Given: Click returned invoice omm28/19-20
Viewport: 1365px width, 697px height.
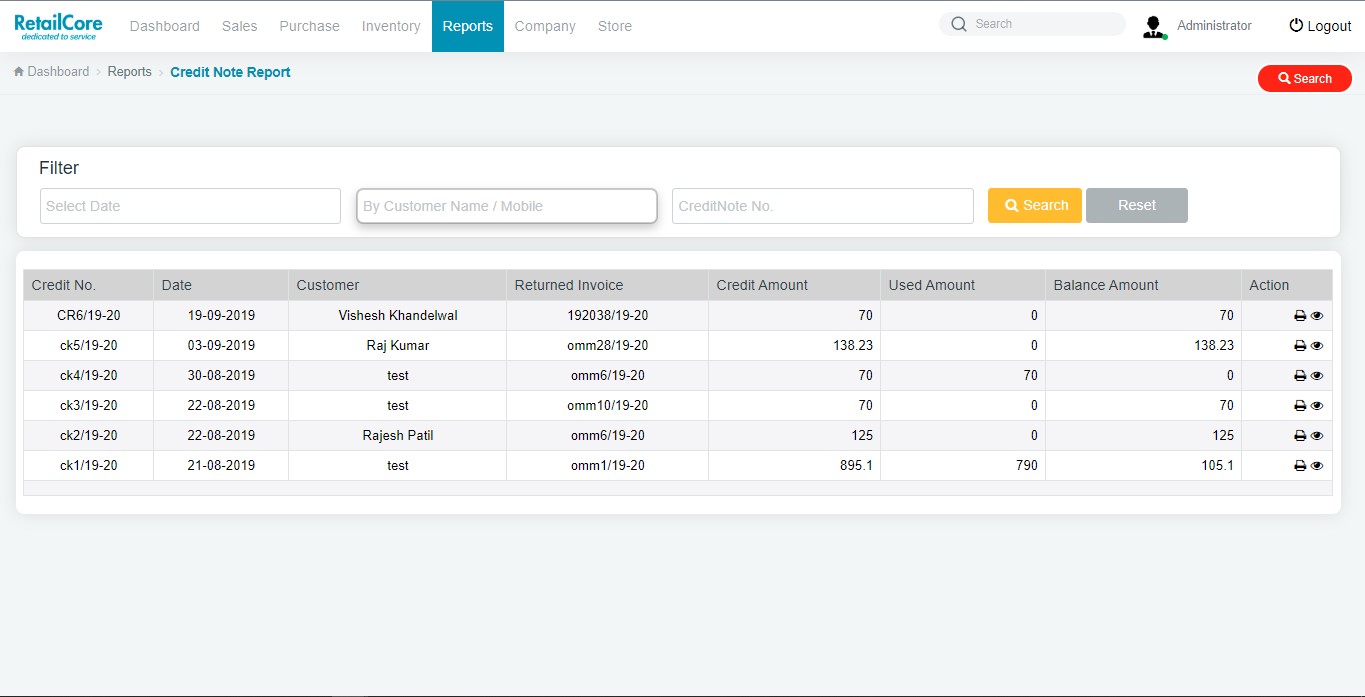Looking at the screenshot, I should [608, 346].
